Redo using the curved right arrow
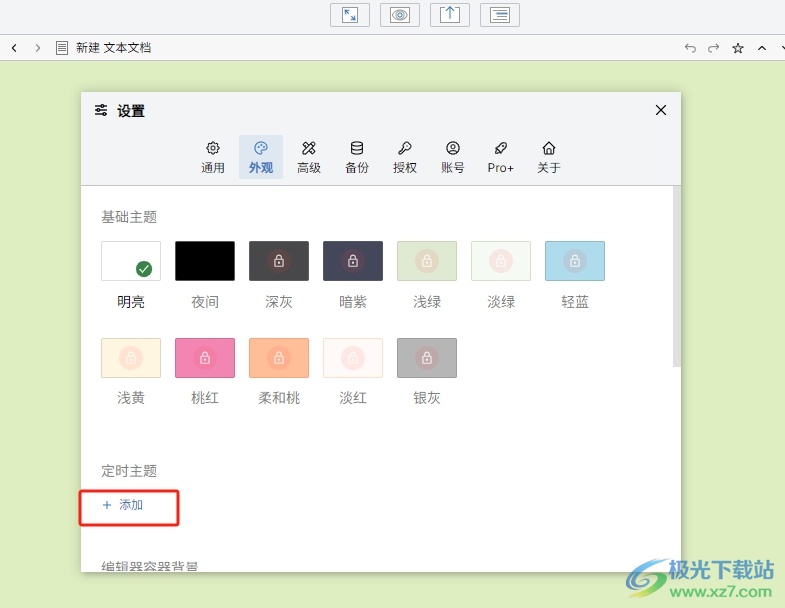 tap(713, 48)
